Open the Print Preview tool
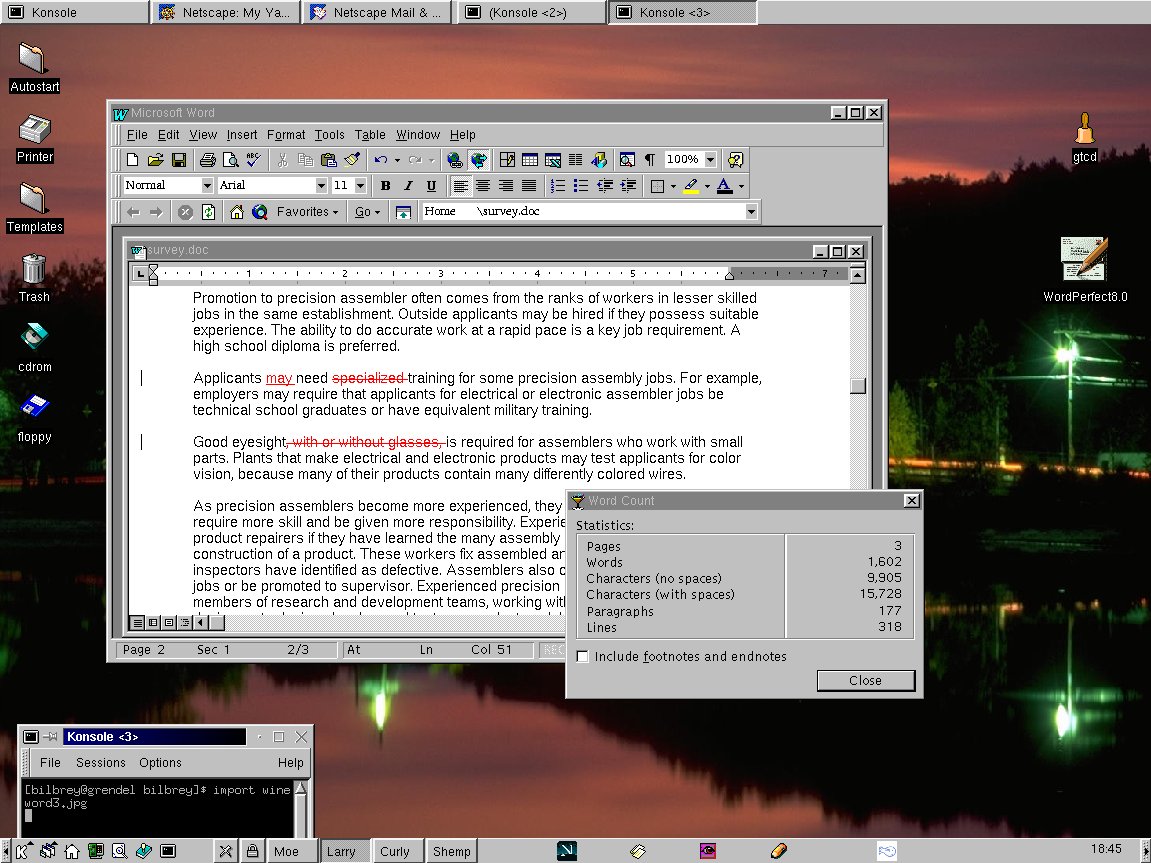 (230, 160)
